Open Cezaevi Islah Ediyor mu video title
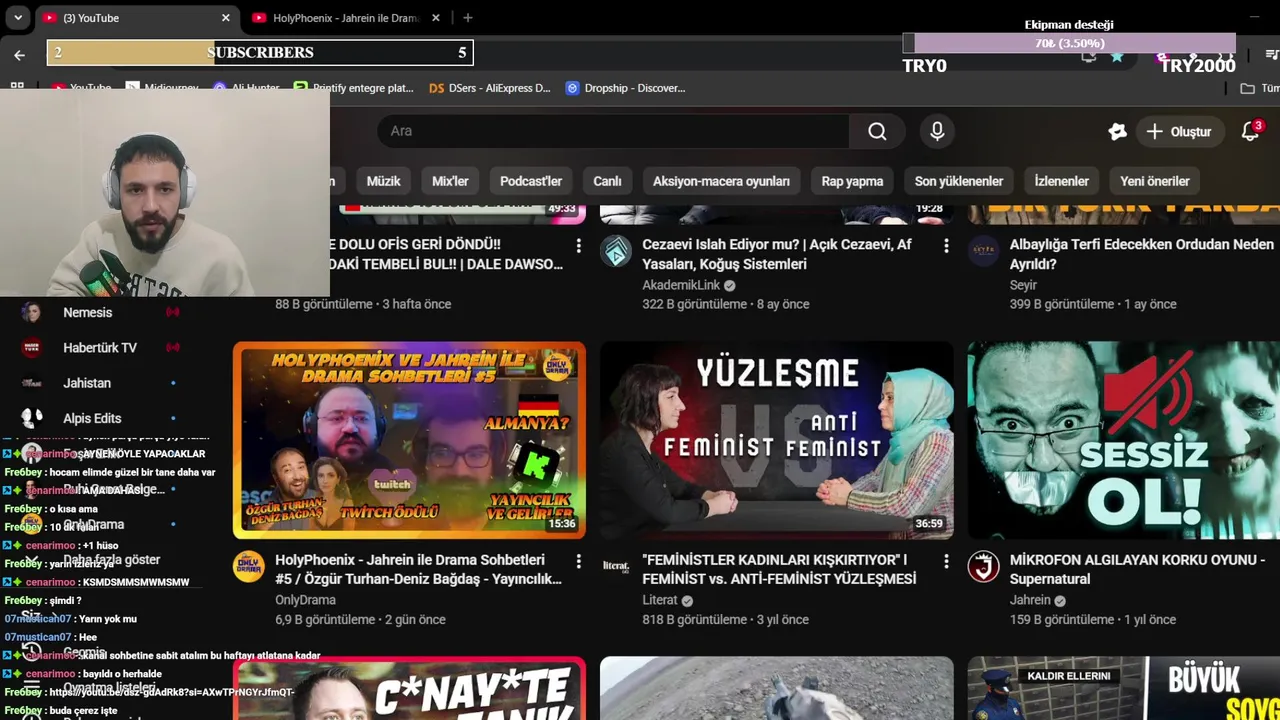 pyautogui.click(x=777, y=254)
